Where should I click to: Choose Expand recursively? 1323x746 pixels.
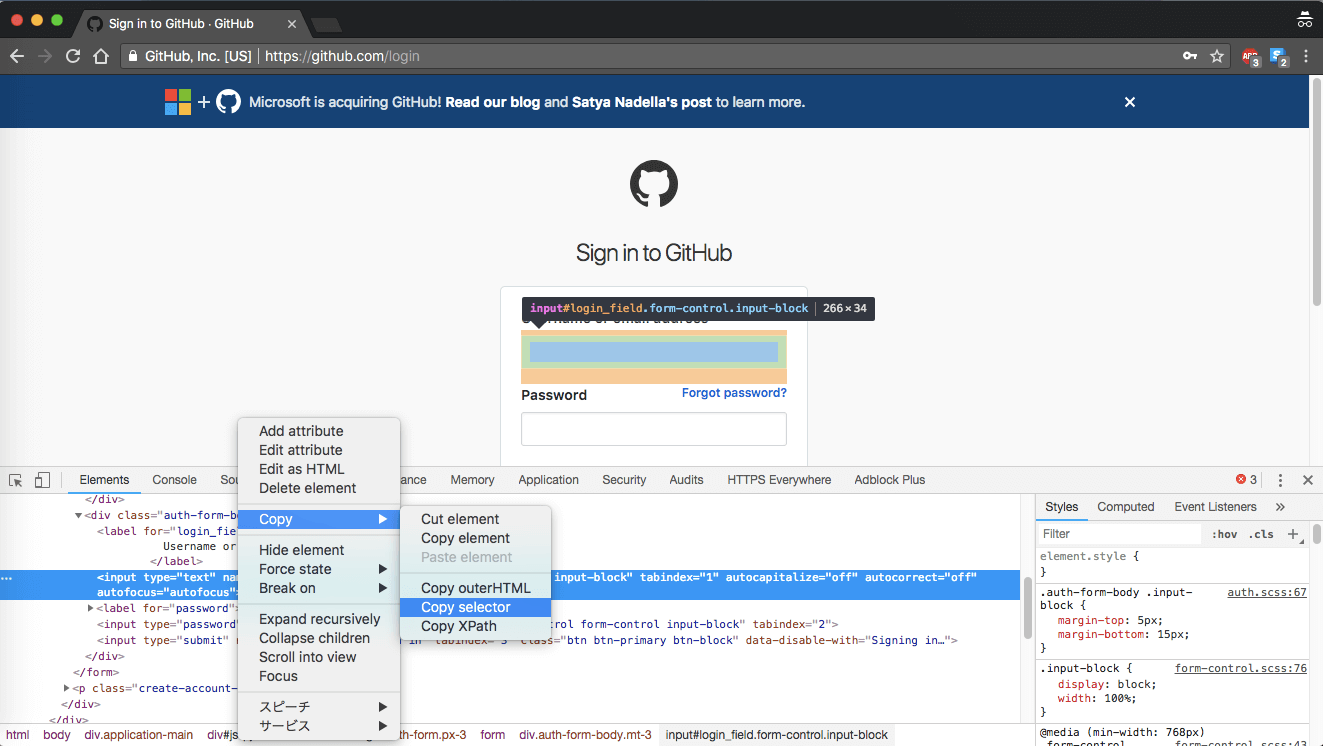(319, 619)
